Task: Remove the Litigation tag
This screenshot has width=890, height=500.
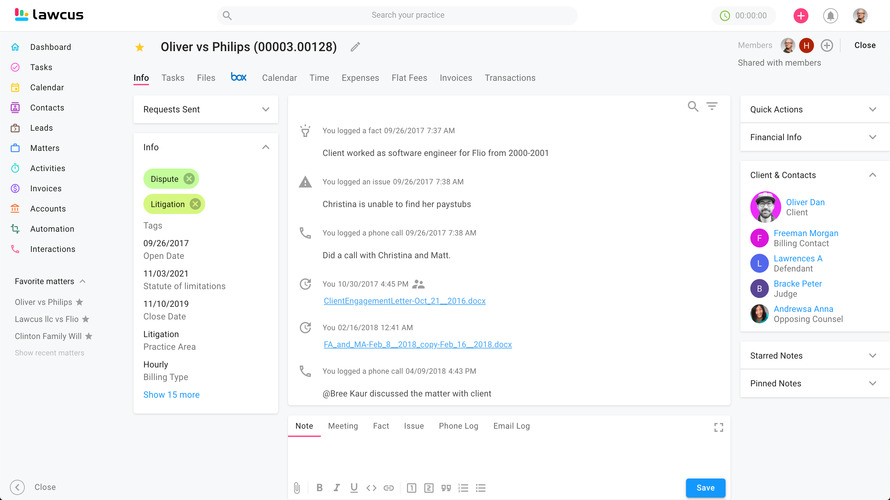Action: [x=195, y=204]
